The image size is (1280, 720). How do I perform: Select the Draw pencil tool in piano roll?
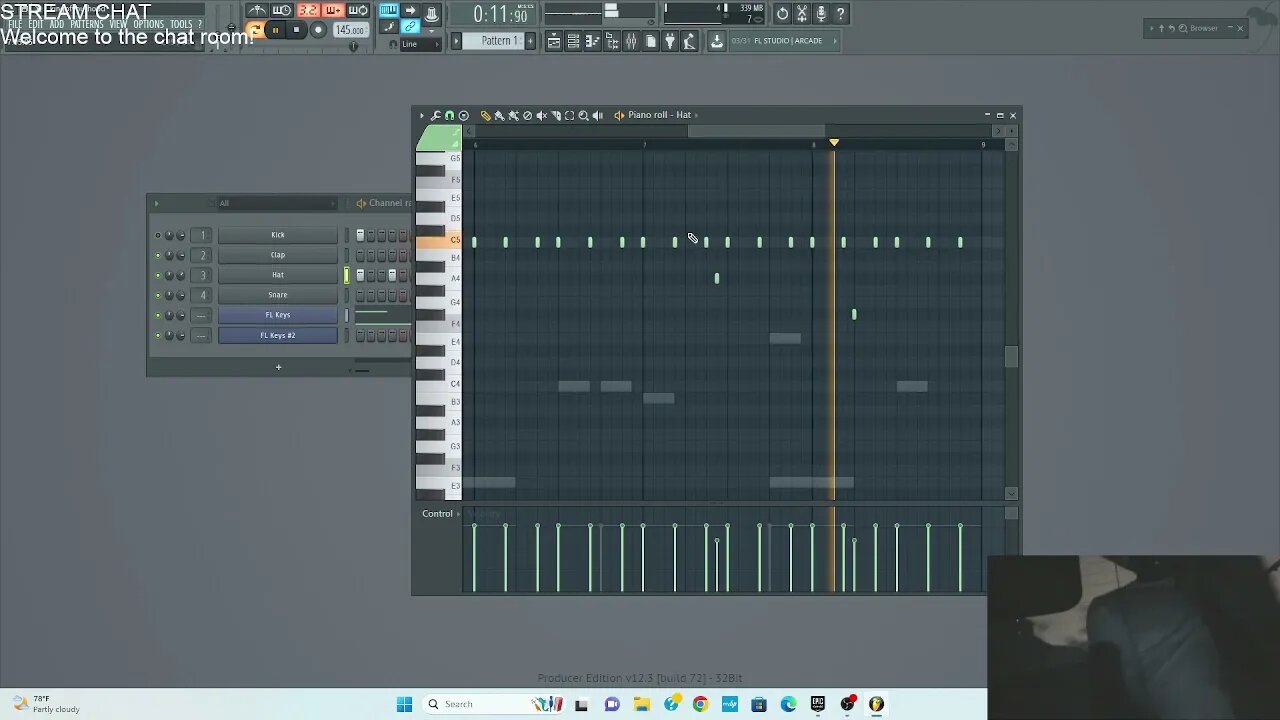tap(486, 115)
